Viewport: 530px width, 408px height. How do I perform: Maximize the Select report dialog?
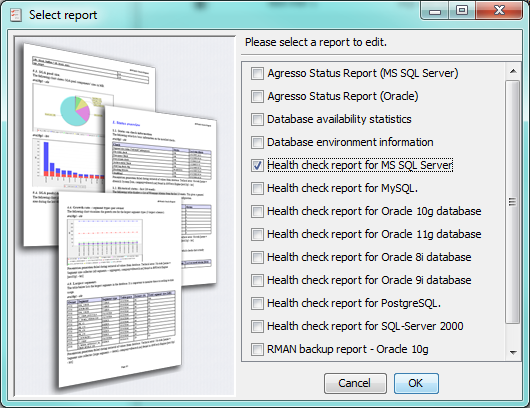pos(462,11)
